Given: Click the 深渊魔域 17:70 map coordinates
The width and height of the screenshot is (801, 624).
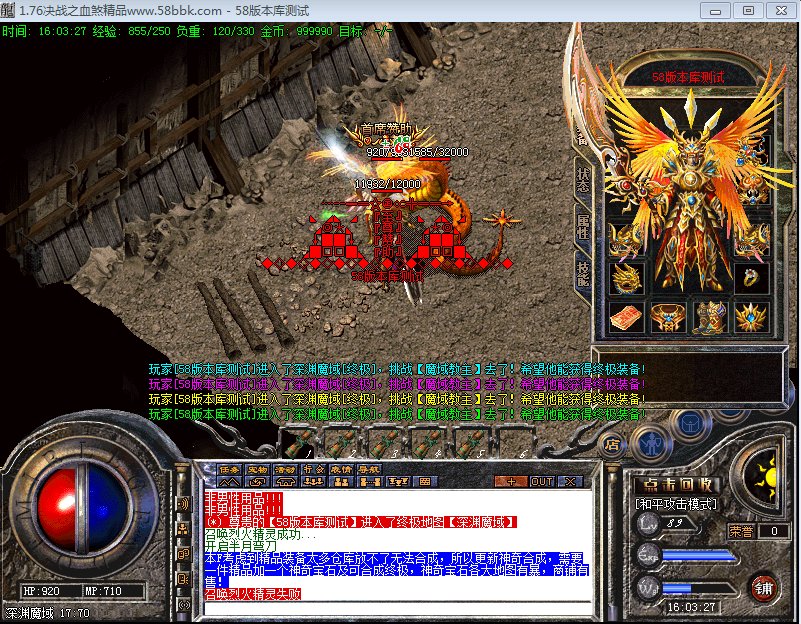Looking at the screenshot, I should pos(47,613).
